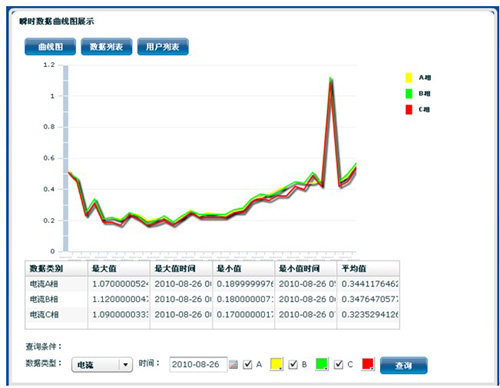This screenshot has width=500, height=388.
Task: Sort by the 最小值时间 column header
Action: point(306,268)
